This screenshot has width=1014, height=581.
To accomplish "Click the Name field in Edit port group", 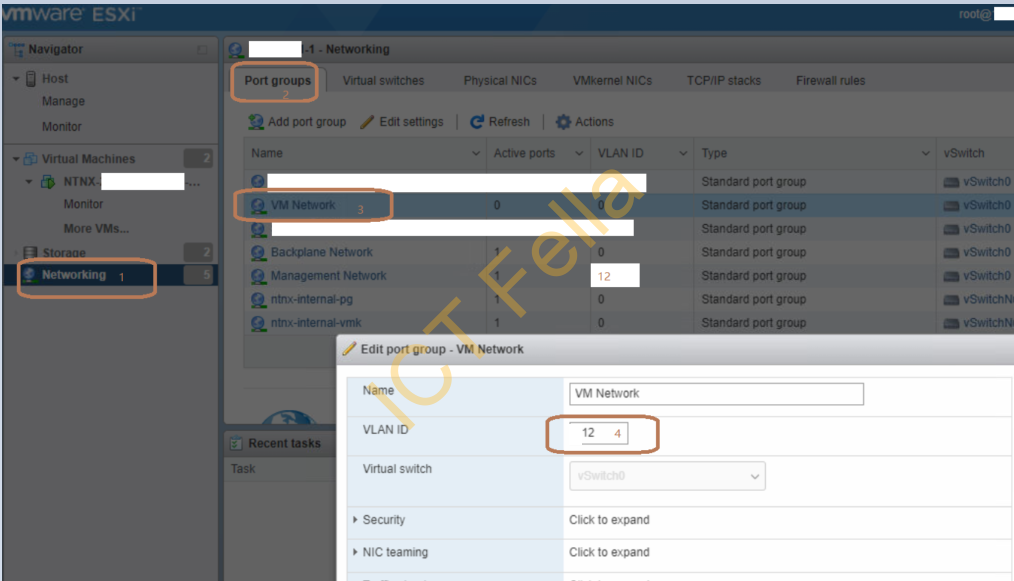I will 717,394.
